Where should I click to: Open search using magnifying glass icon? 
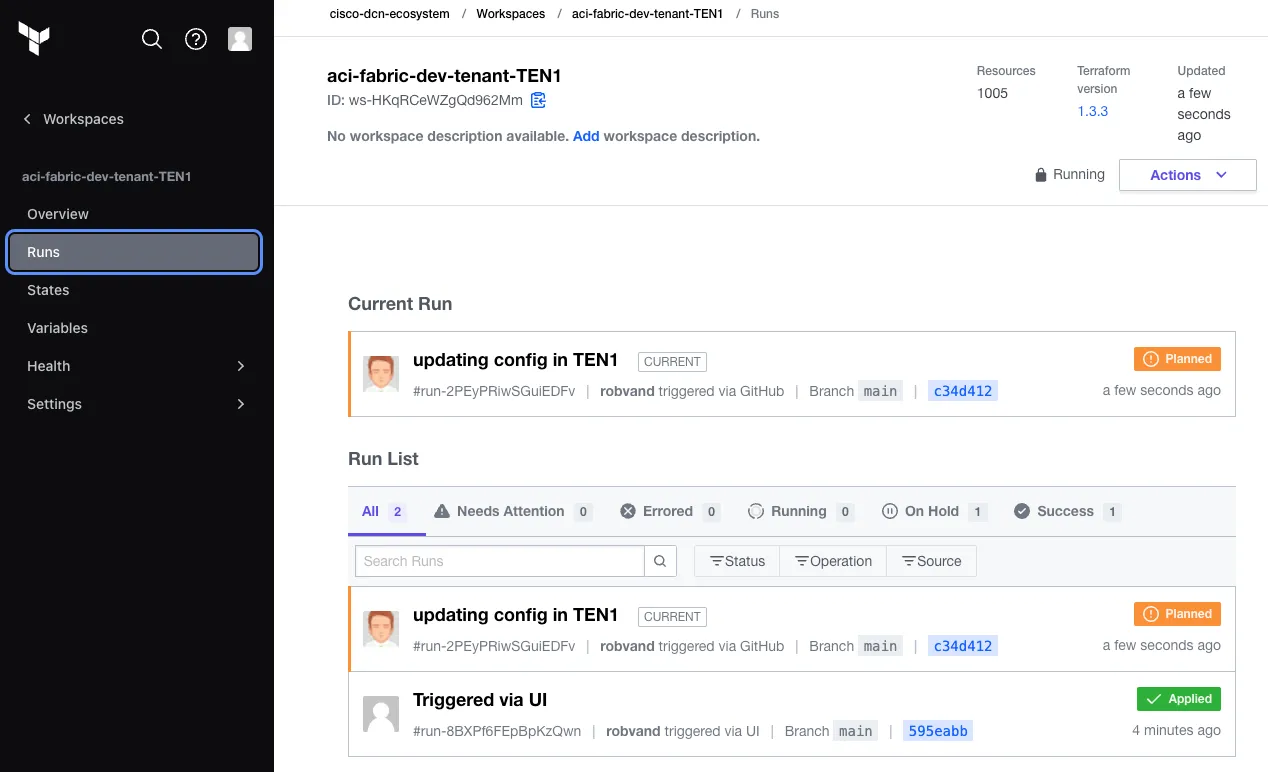(x=152, y=39)
